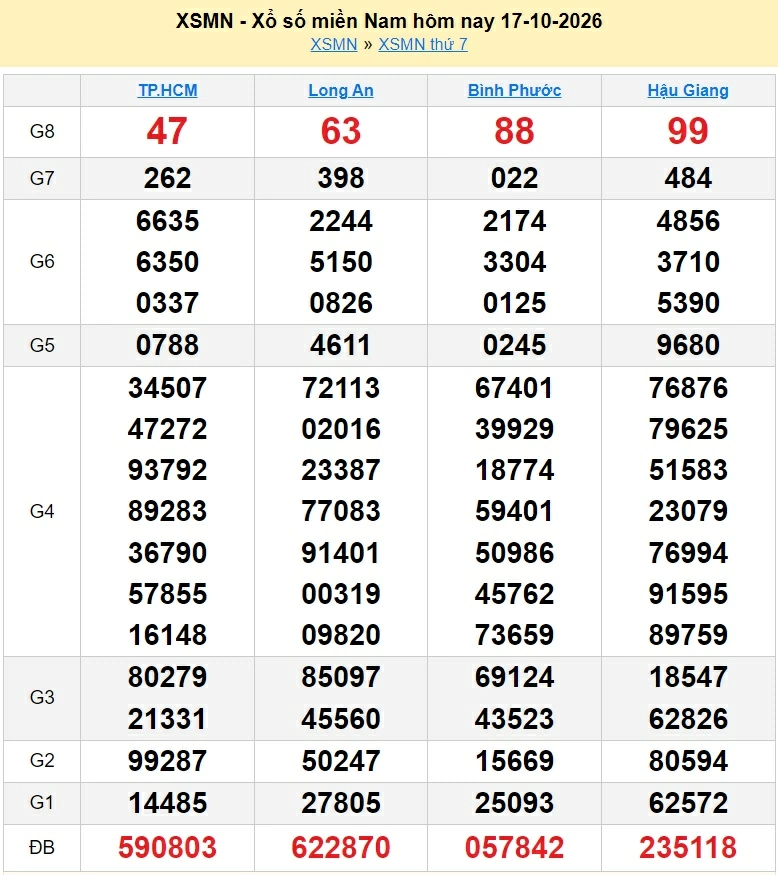Click the Long An province header link
This screenshot has height=875, width=778.
pos(340,90)
